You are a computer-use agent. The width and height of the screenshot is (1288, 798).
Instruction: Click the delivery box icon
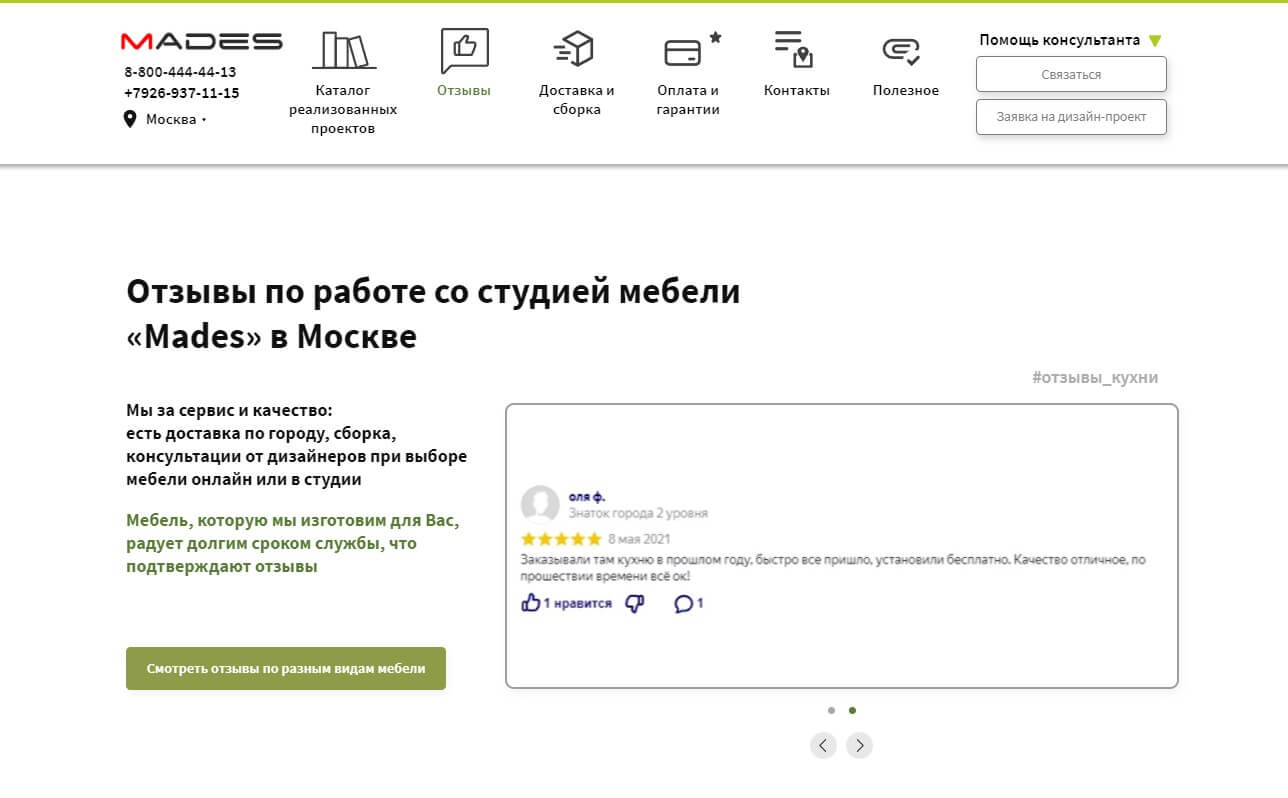574,48
